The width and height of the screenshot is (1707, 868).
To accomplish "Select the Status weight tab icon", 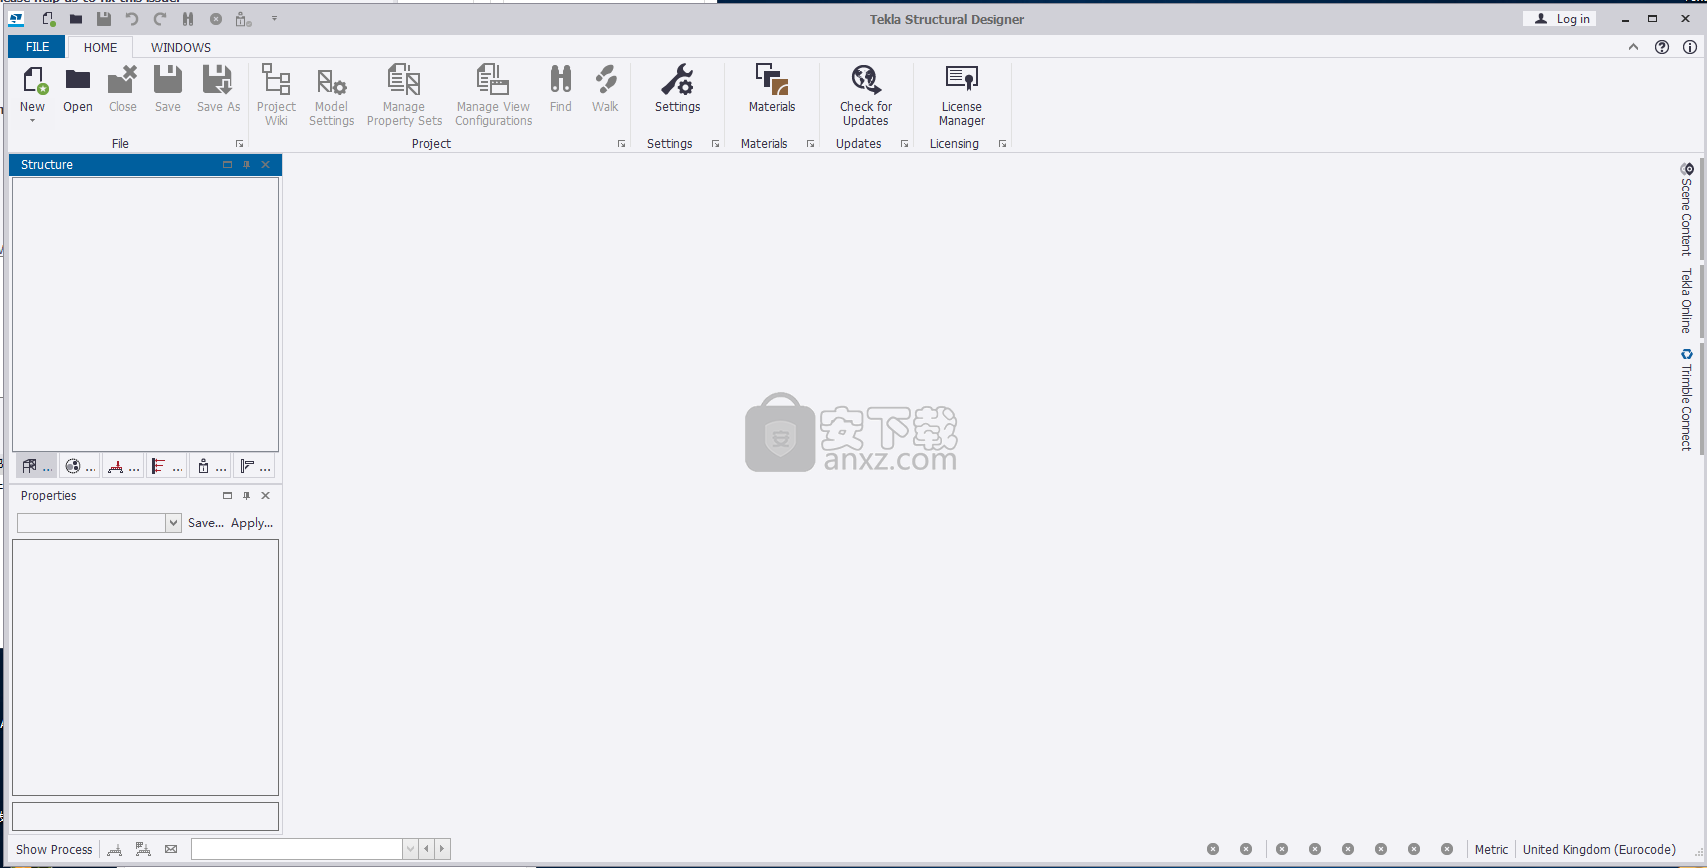I will tap(210, 466).
